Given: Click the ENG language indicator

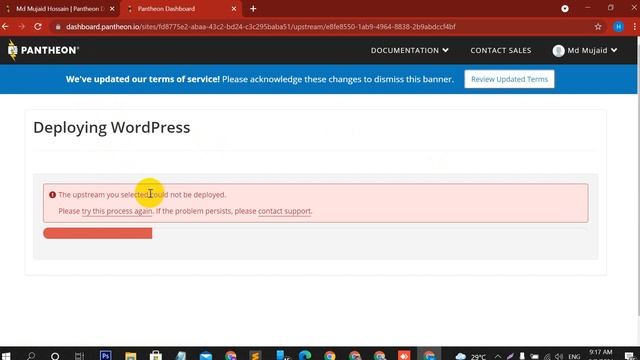Looking at the screenshot, I should pos(574,356).
